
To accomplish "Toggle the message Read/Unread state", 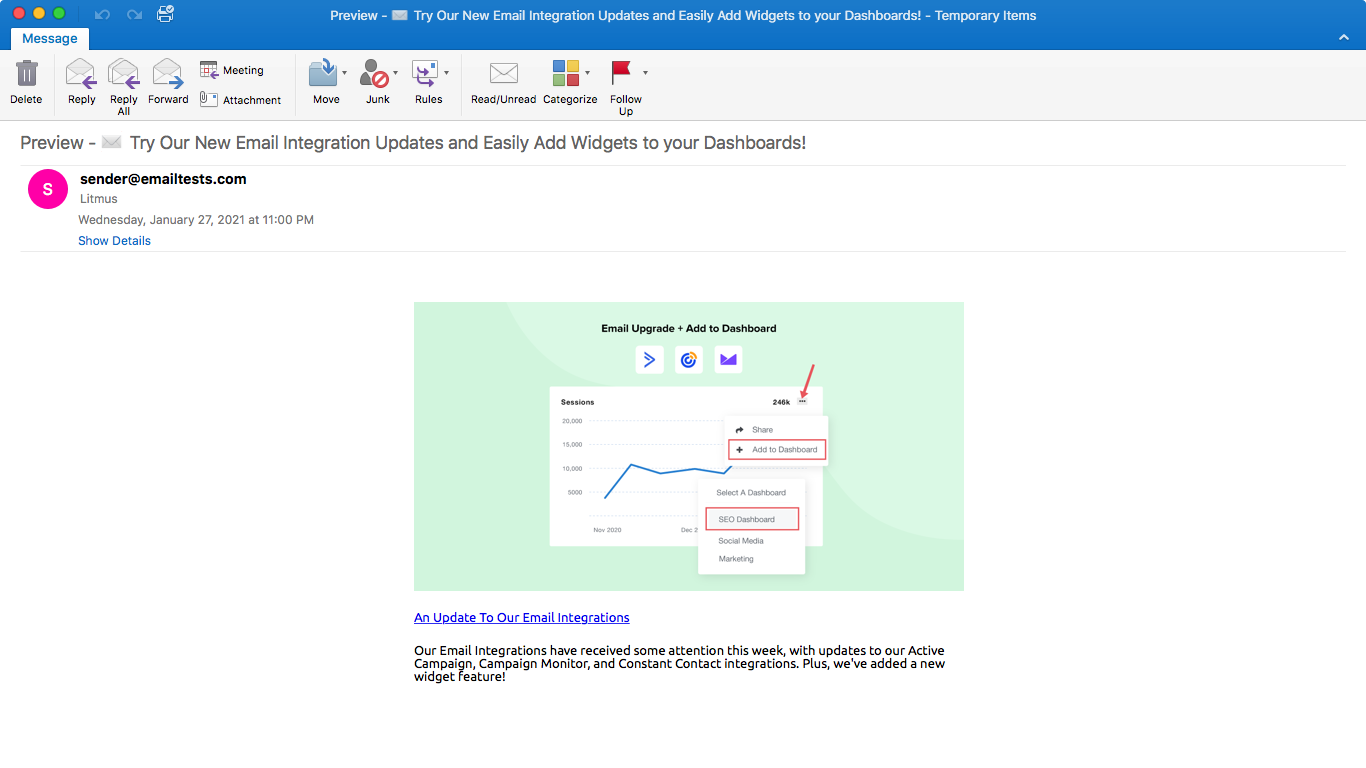I will (502, 82).
